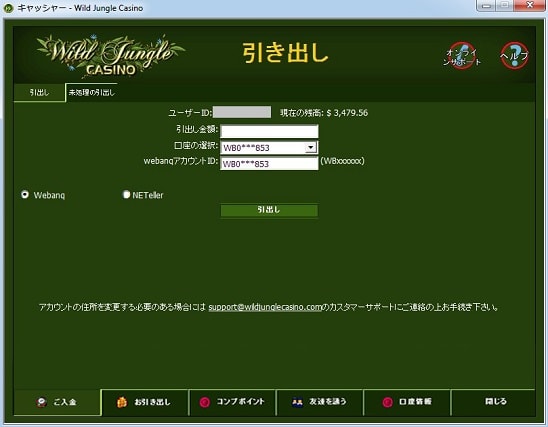Click the Wild Jungle Casino logo

coord(110,56)
